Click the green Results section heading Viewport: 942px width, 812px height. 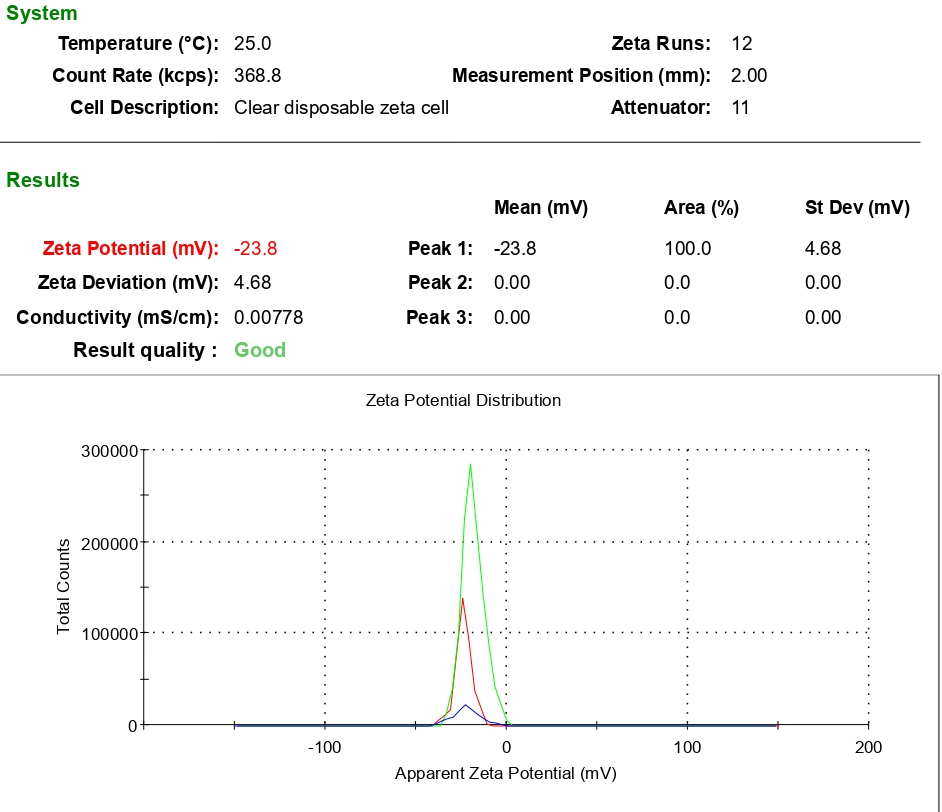43,181
